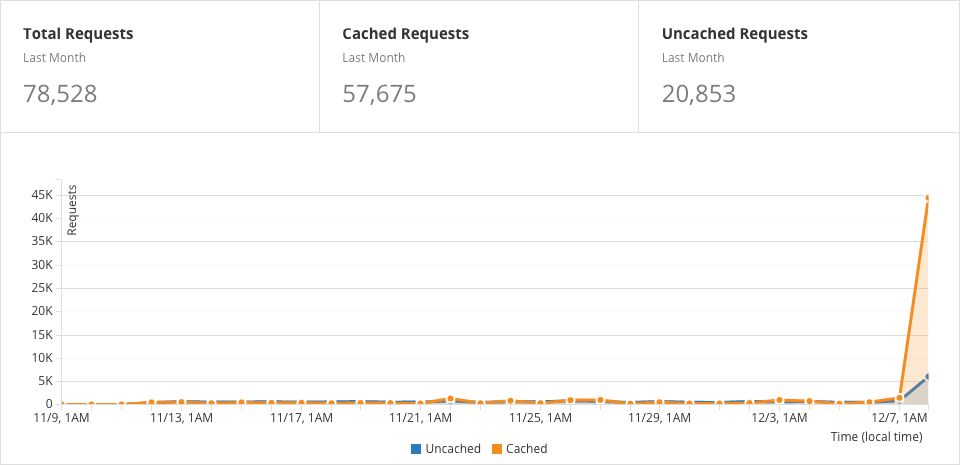The width and height of the screenshot is (960, 465).
Task: Click the 12/7, 1AM x-axis label
Action: tap(899, 417)
